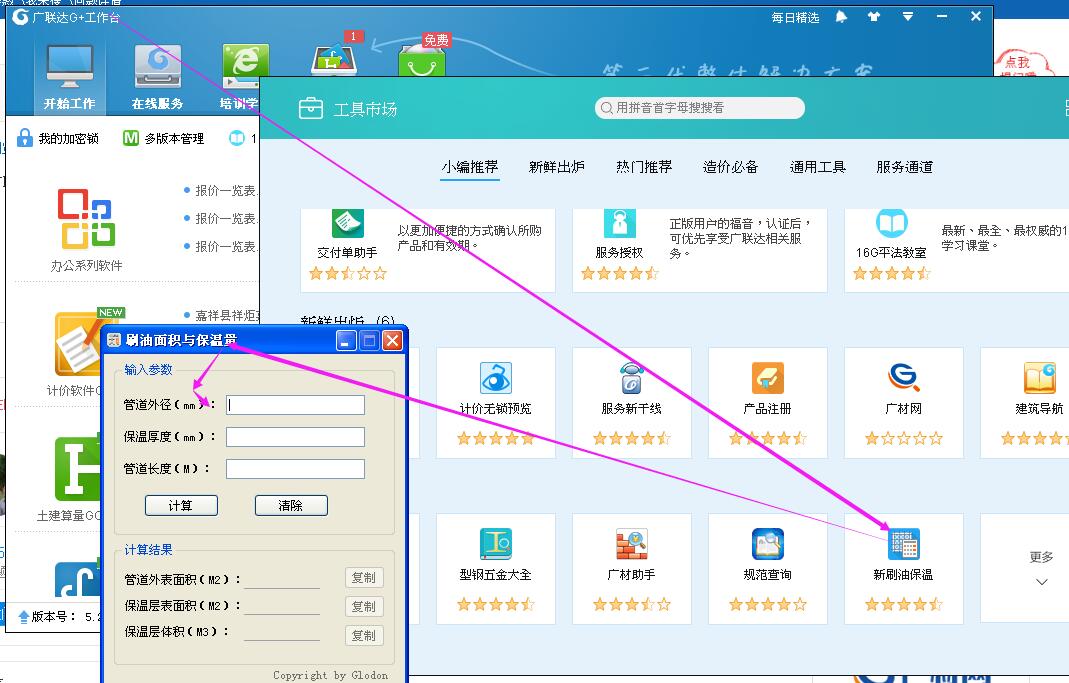Click the 管道长度(M) input field
Screen dimensions: 1069x683
[295, 469]
